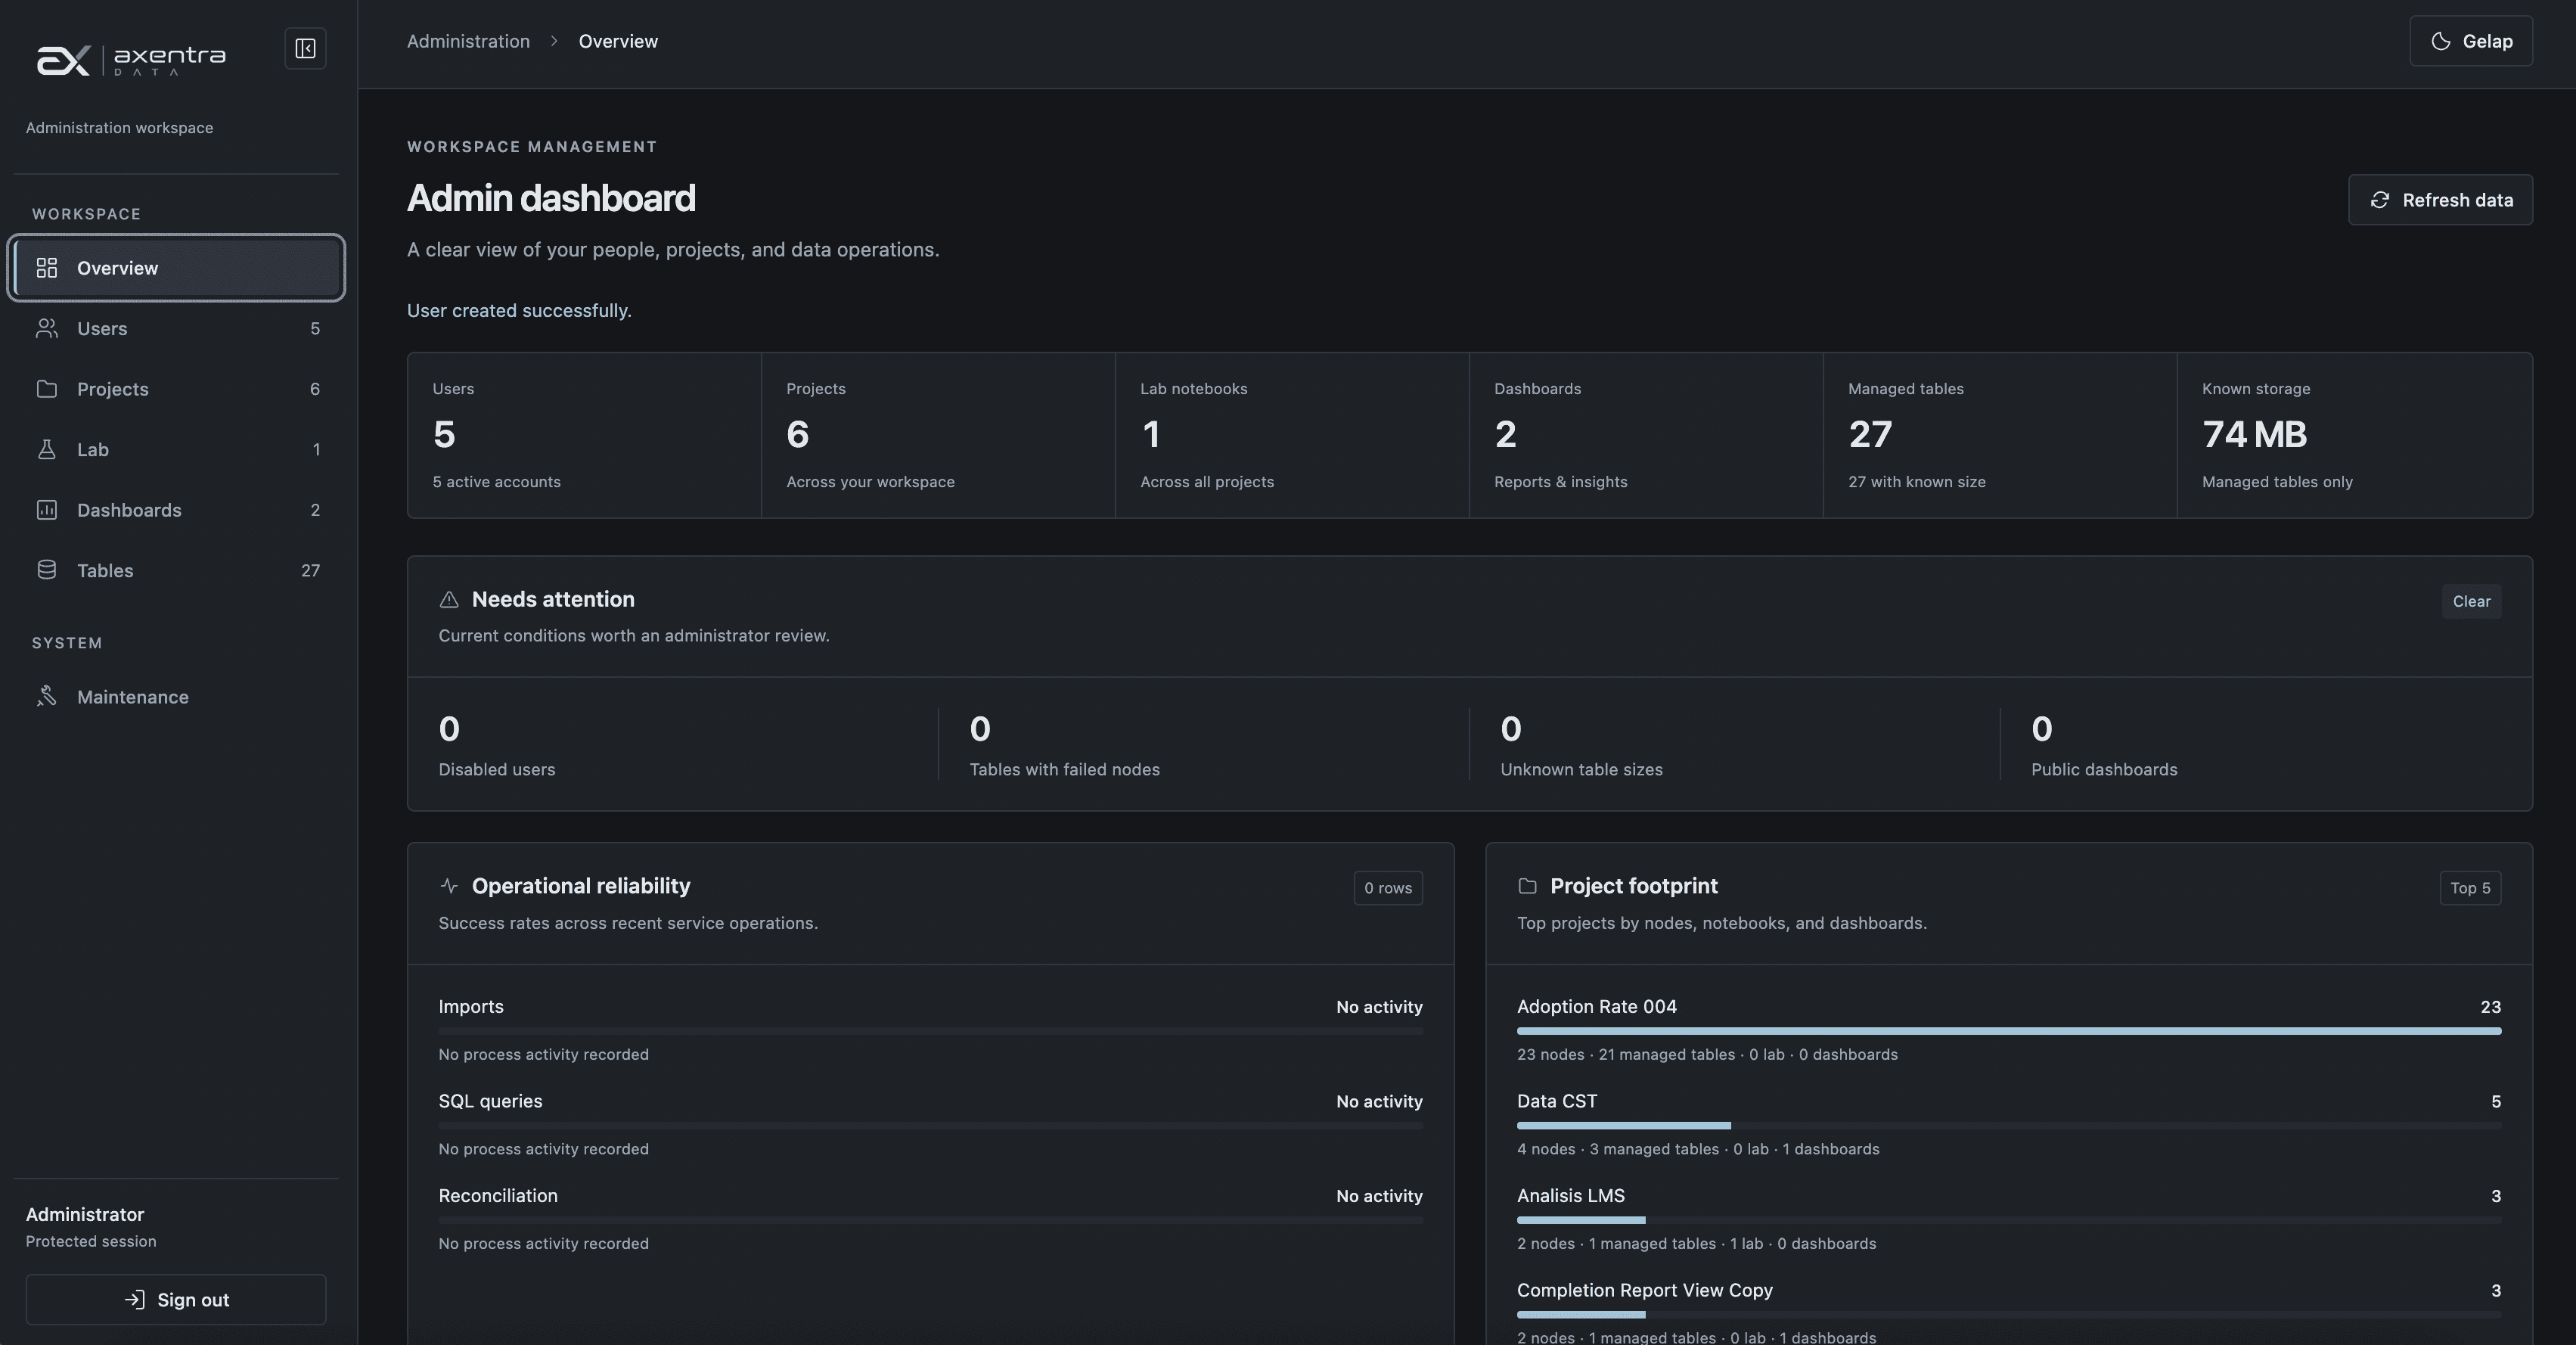This screenshot has height=1345, width=2576.
Task: Click the Disabled users count
Action: point(449,729)
